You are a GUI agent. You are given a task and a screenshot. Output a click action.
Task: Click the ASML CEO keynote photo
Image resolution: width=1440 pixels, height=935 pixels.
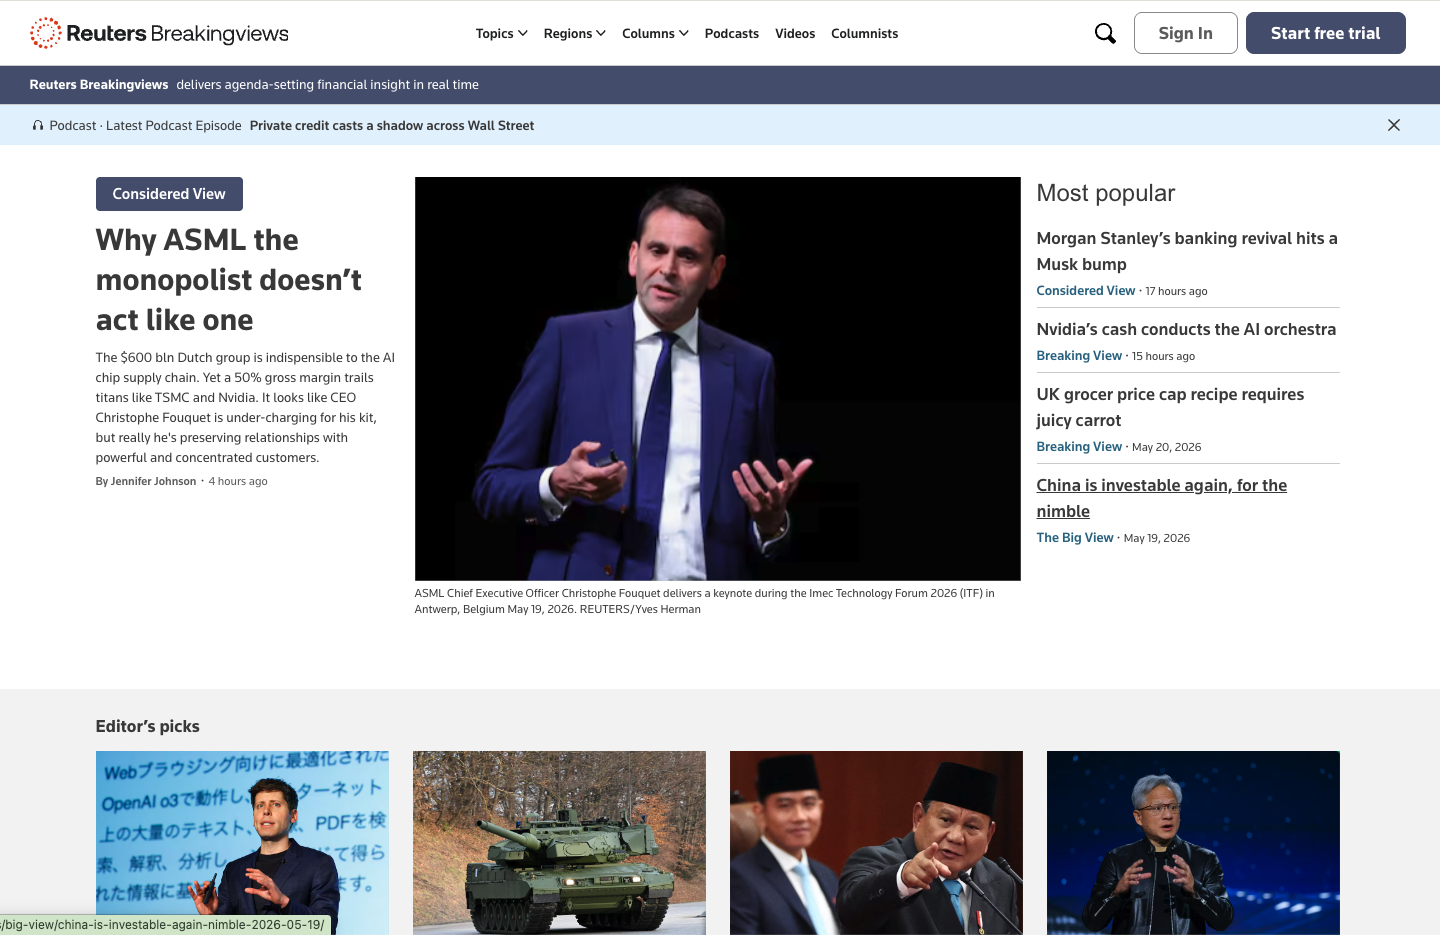coord(718,379)
